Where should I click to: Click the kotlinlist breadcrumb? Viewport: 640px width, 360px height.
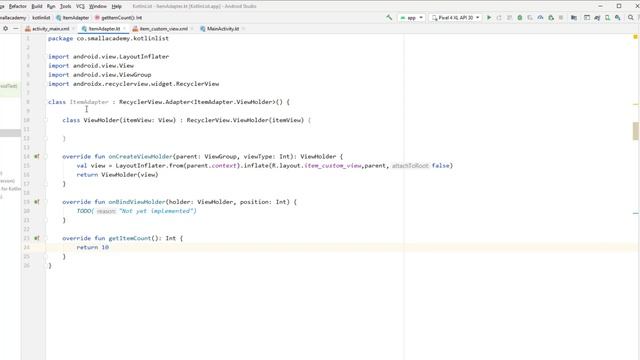pyautogui.click(x=41, y=18)
